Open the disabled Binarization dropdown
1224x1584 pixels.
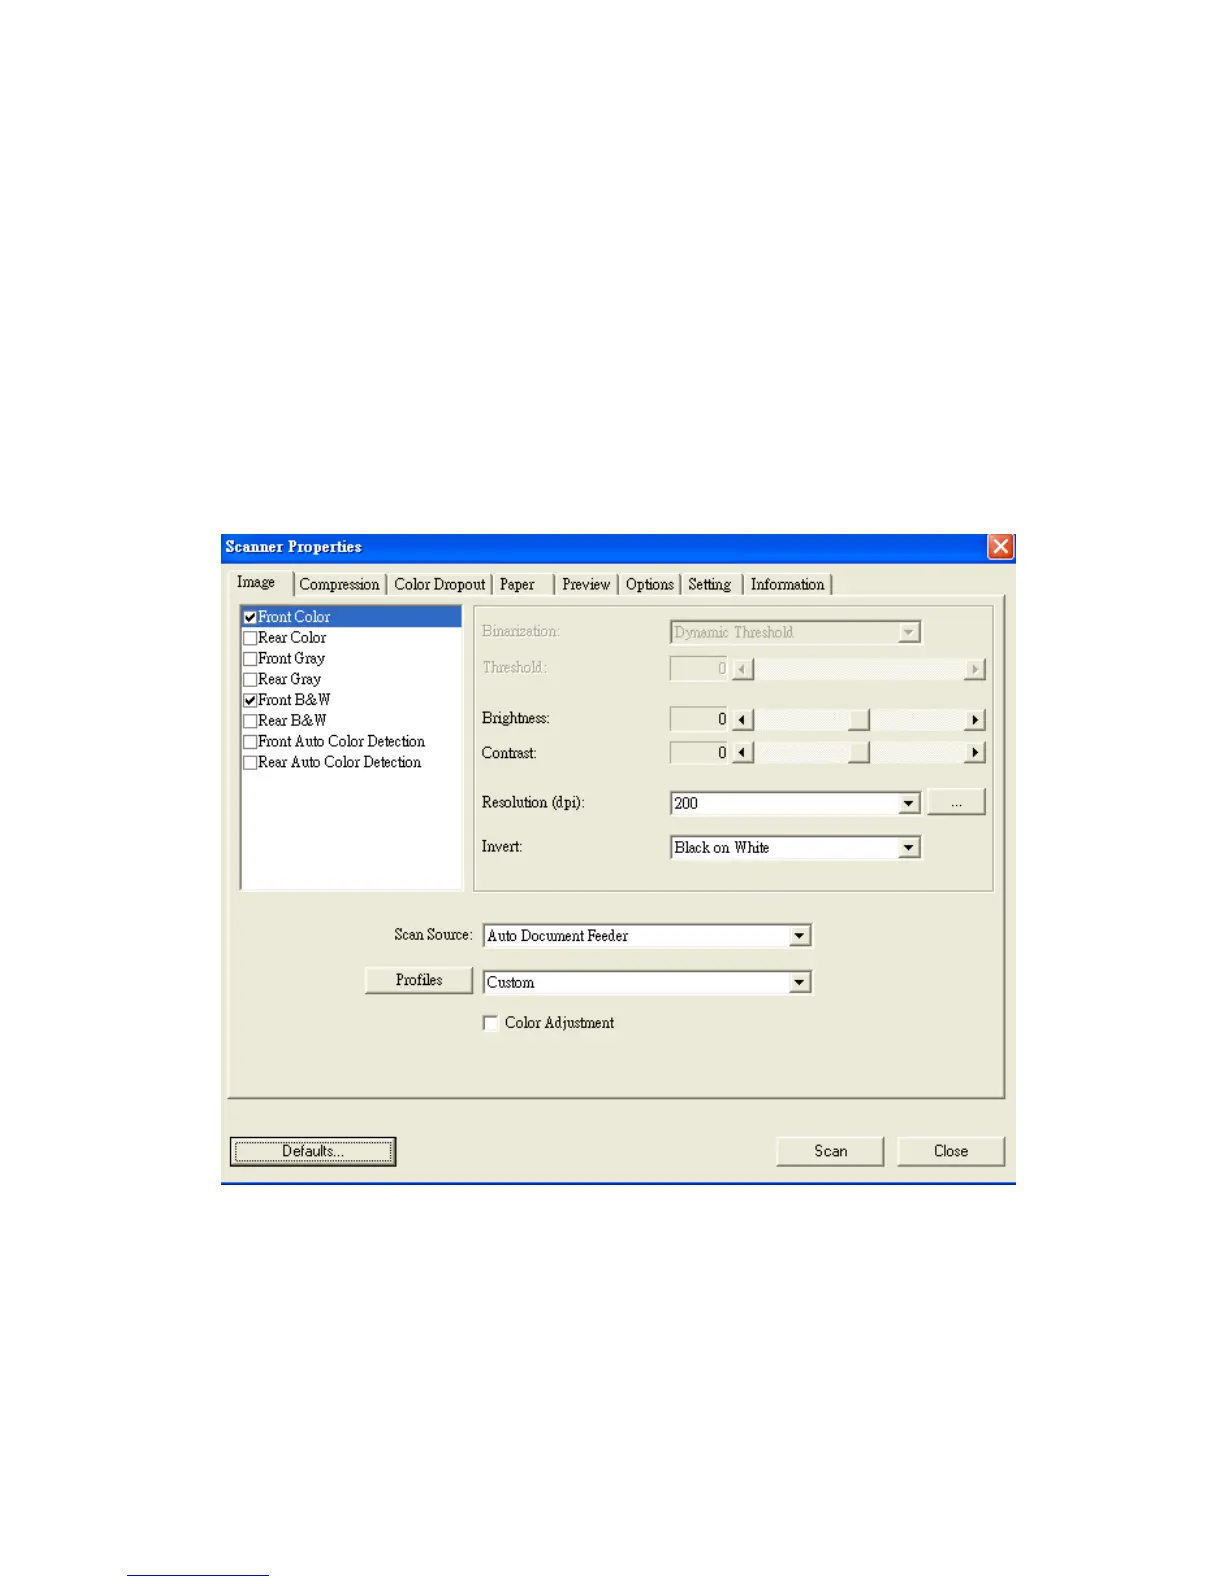[908, 632]
